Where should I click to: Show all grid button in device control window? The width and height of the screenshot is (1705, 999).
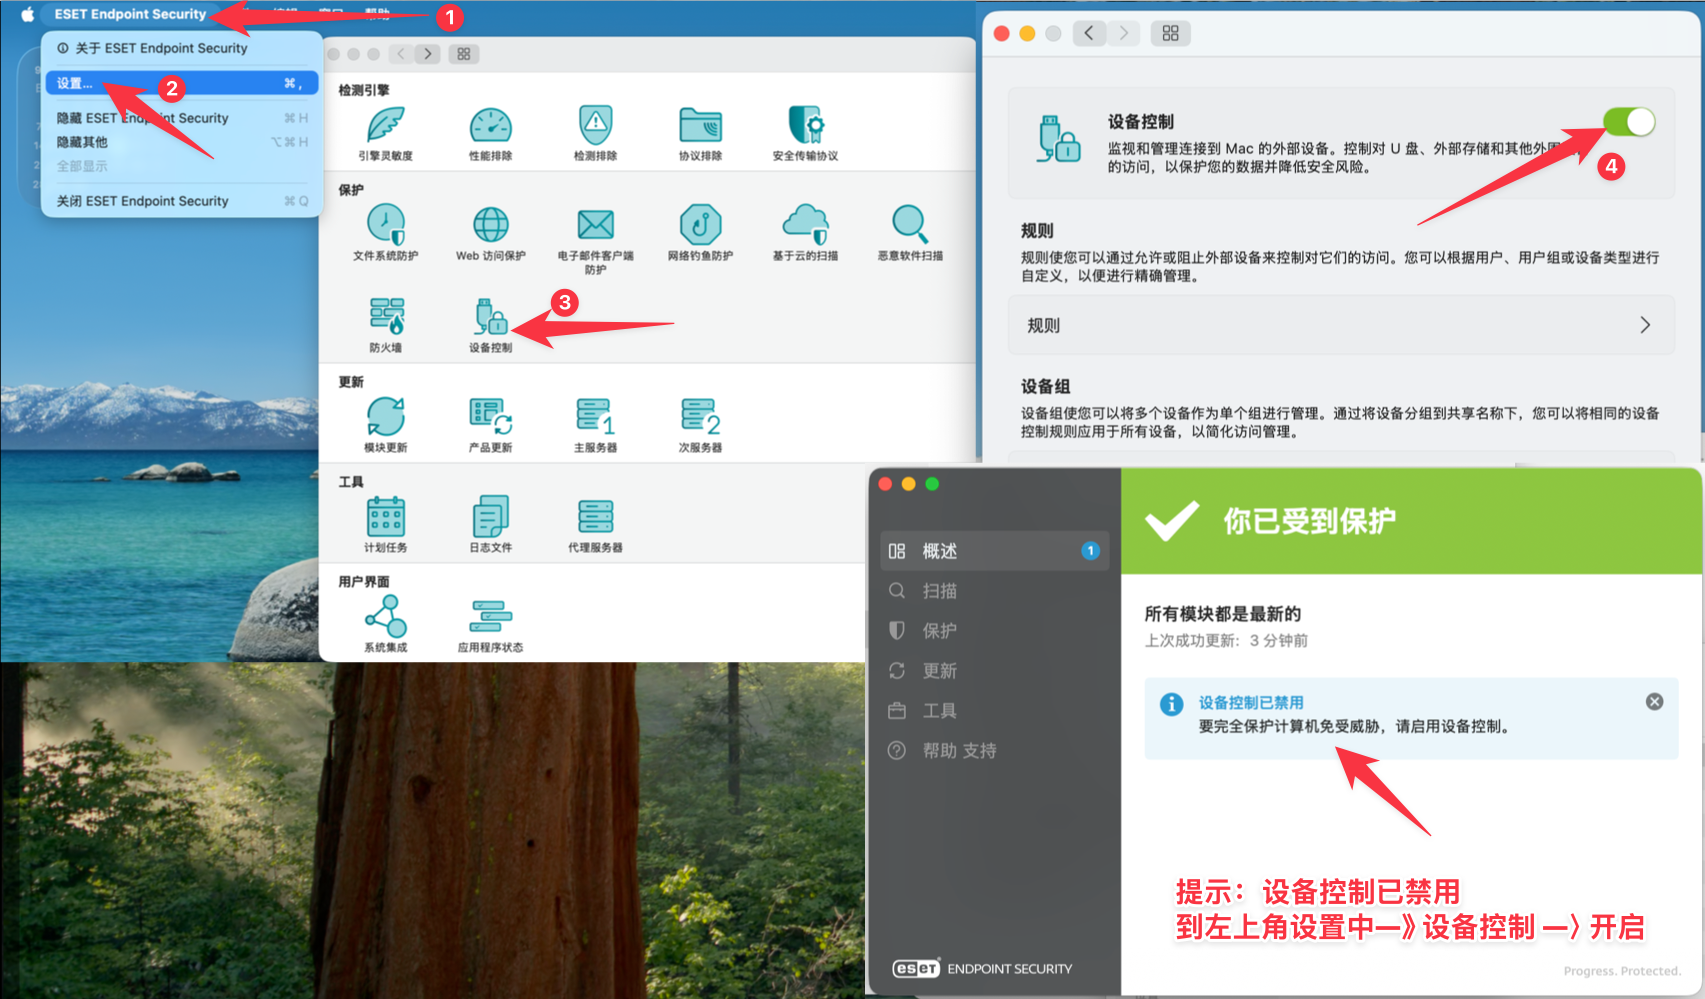pyautogui.click(x=1171, y=33)
